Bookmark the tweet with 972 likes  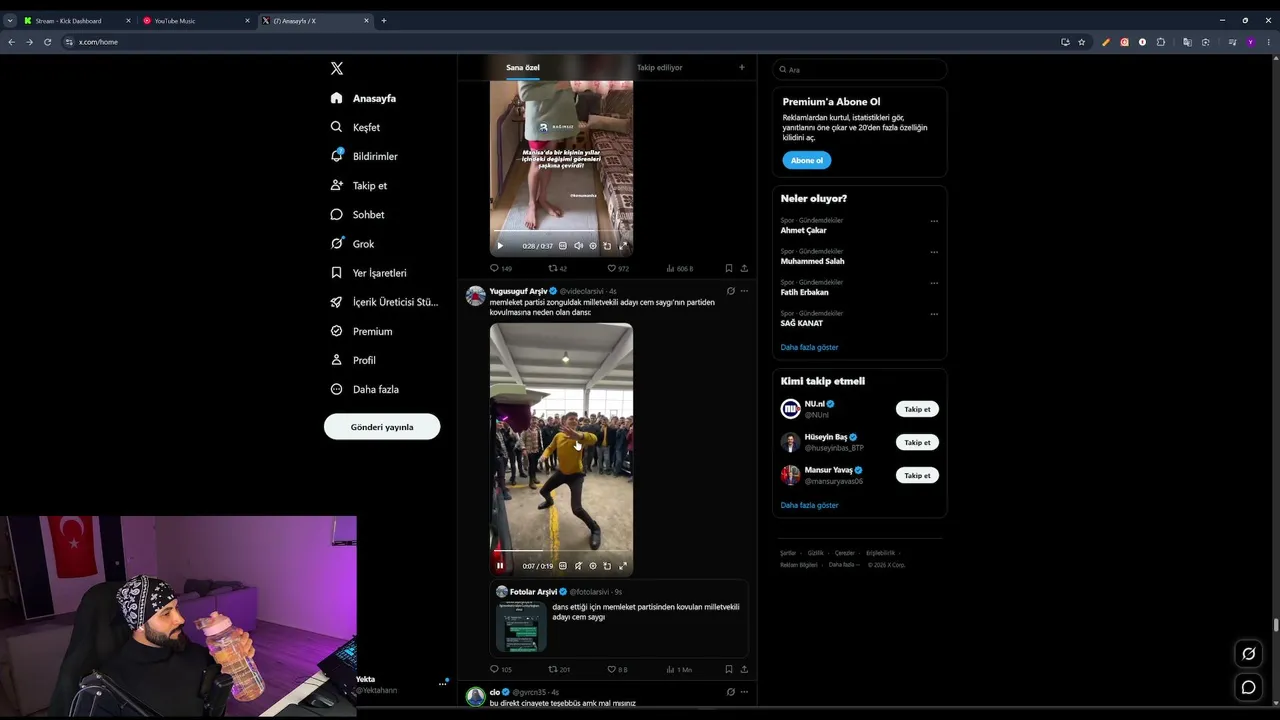tap(729, 268)
